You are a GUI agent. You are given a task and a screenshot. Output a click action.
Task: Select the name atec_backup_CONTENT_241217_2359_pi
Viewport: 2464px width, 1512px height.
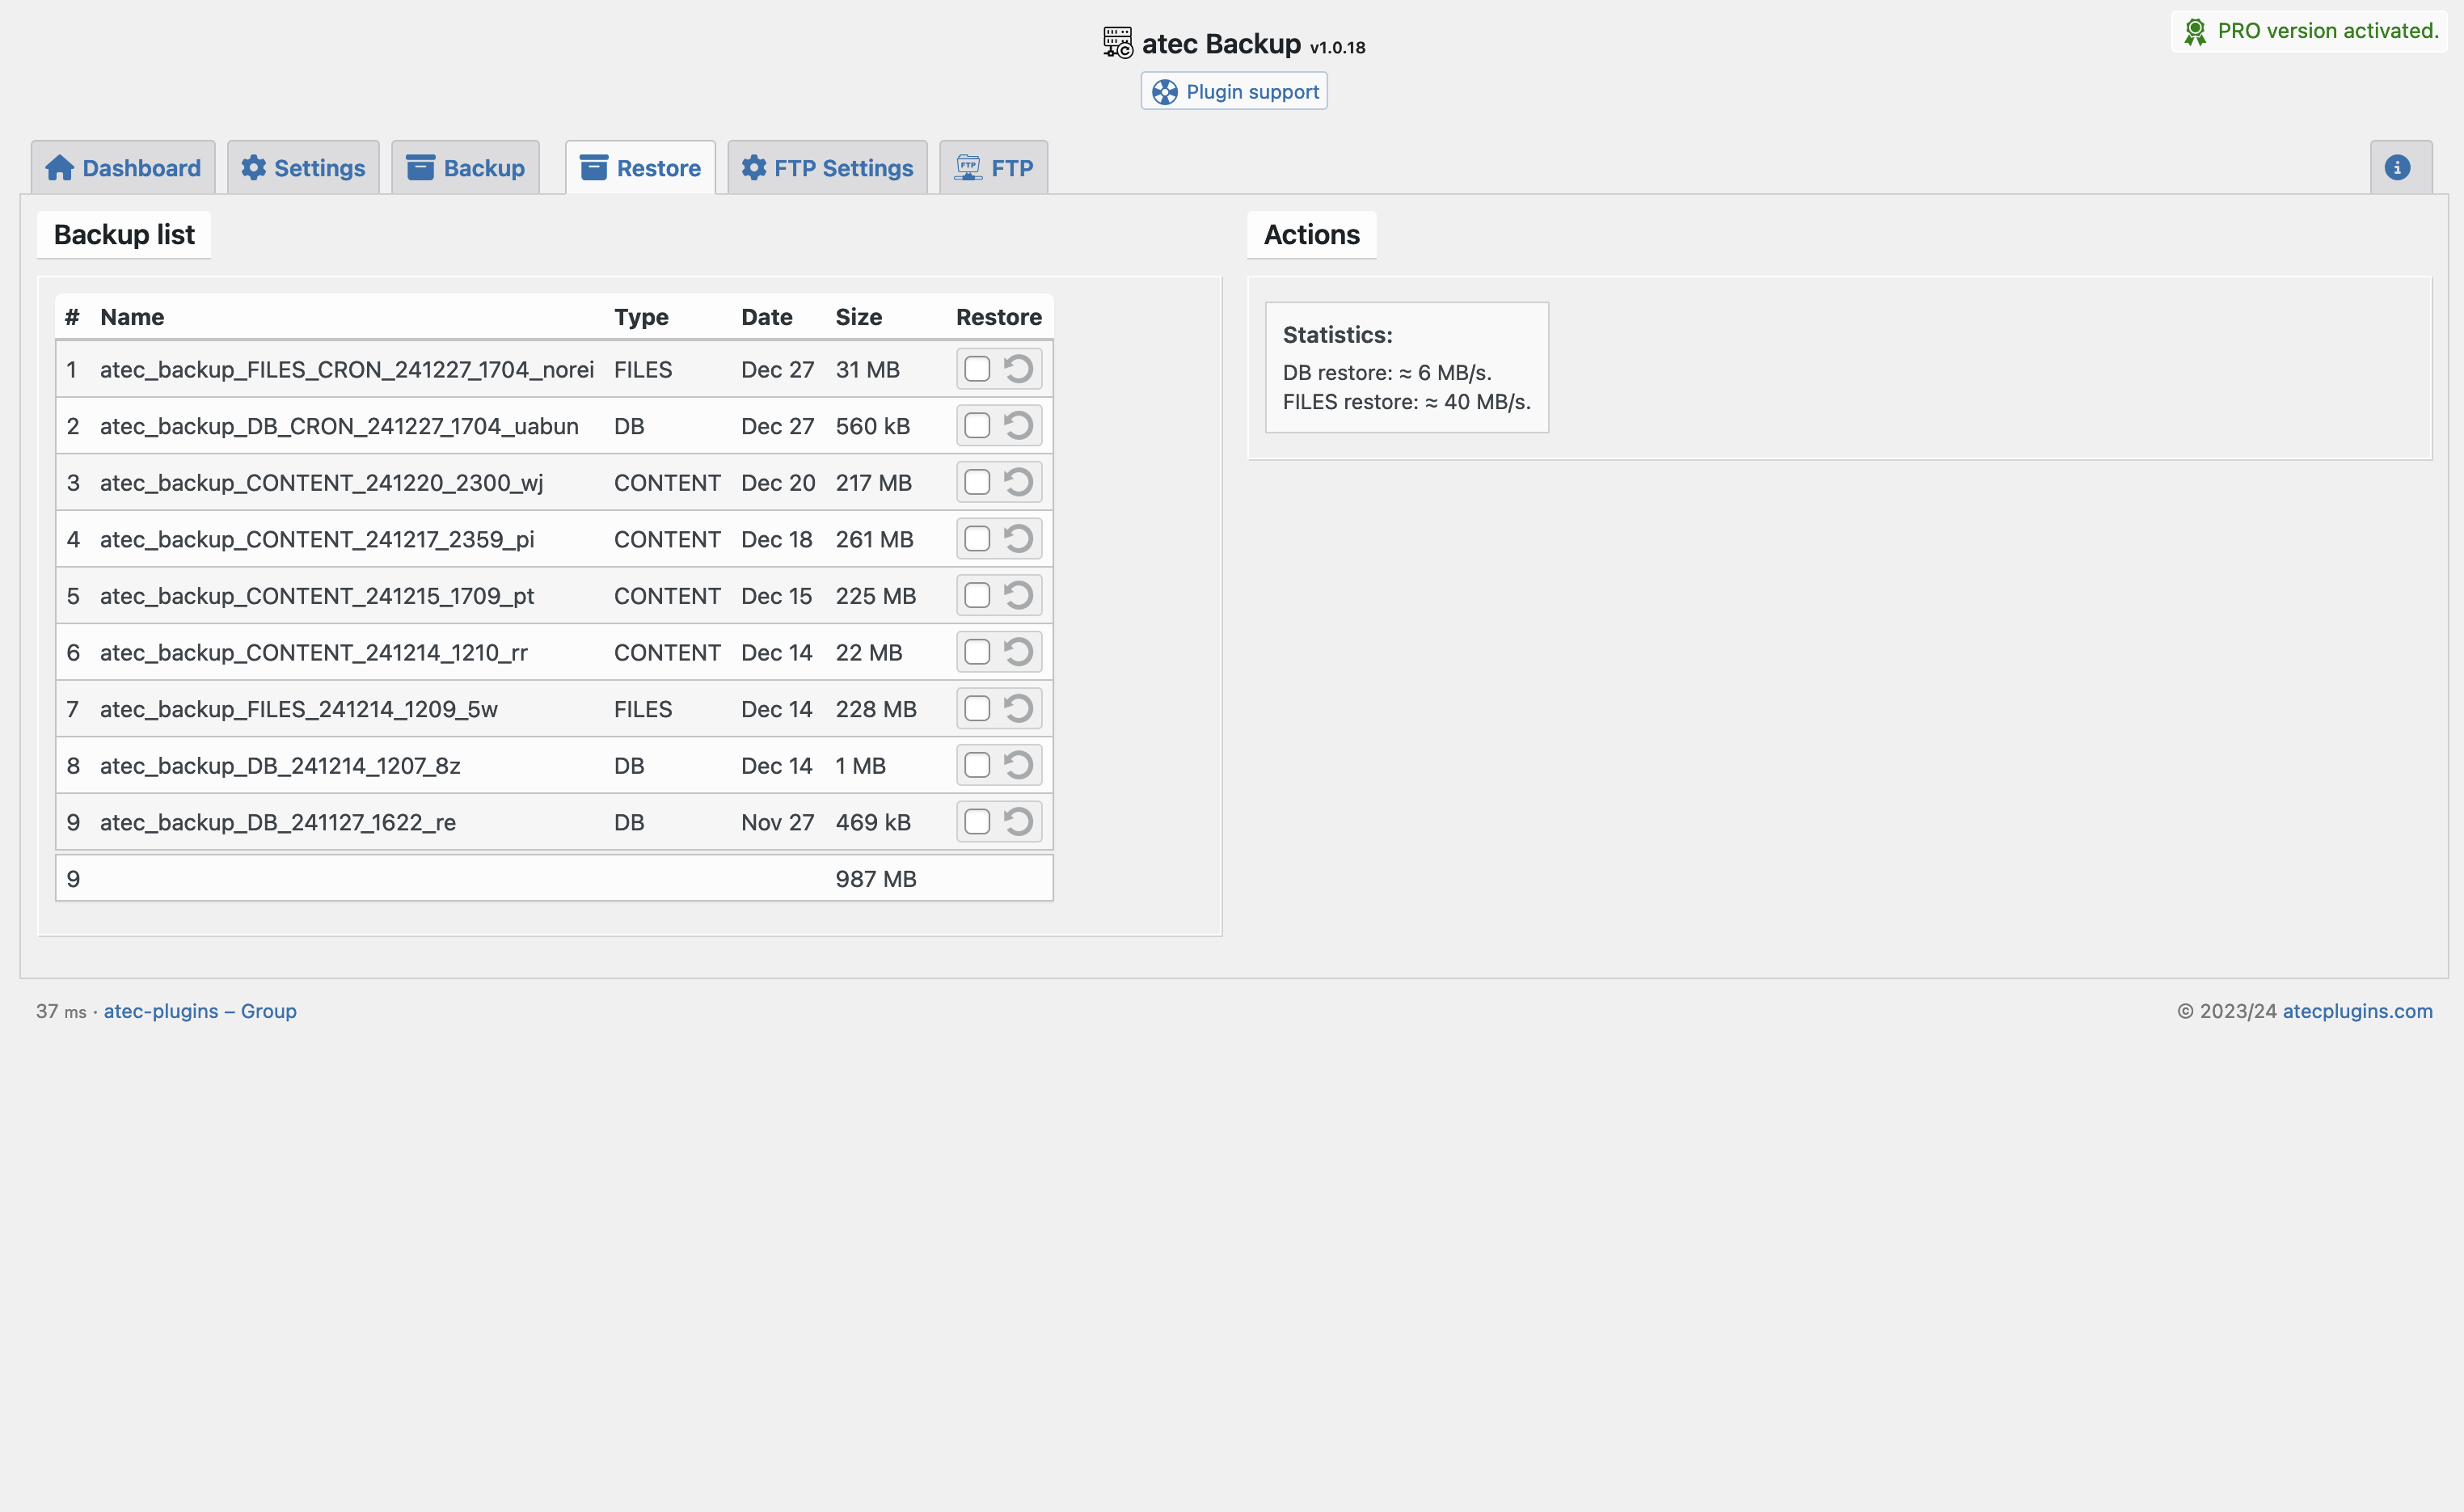click(x=317, y=540)
